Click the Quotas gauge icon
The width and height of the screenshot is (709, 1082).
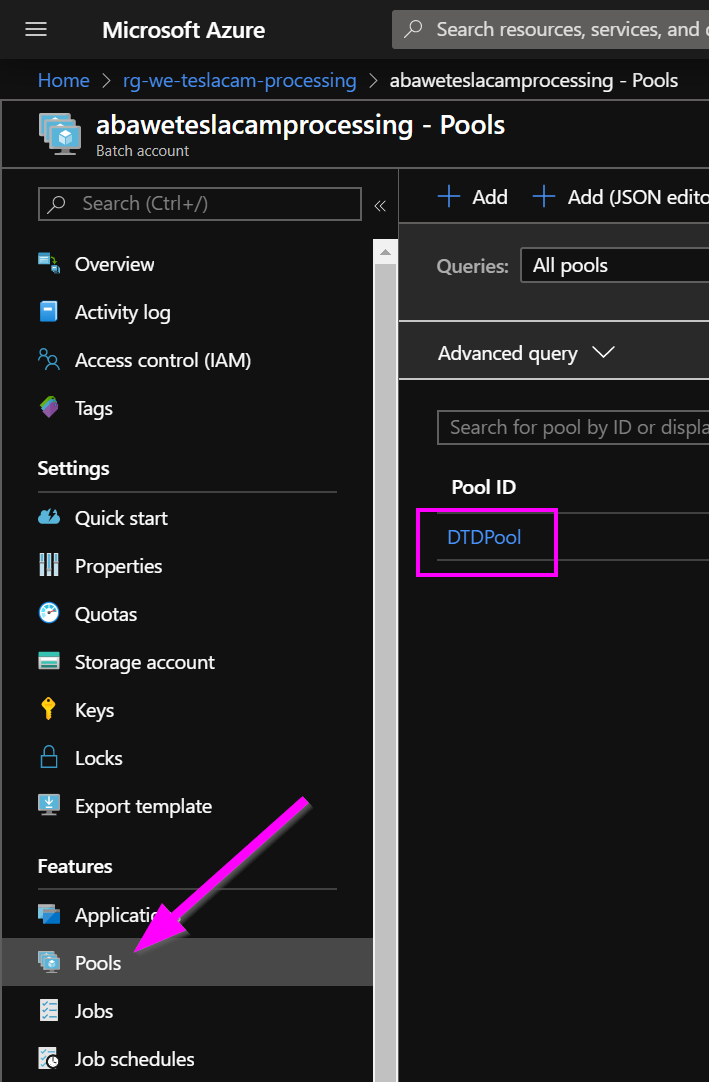coord(48,613)
